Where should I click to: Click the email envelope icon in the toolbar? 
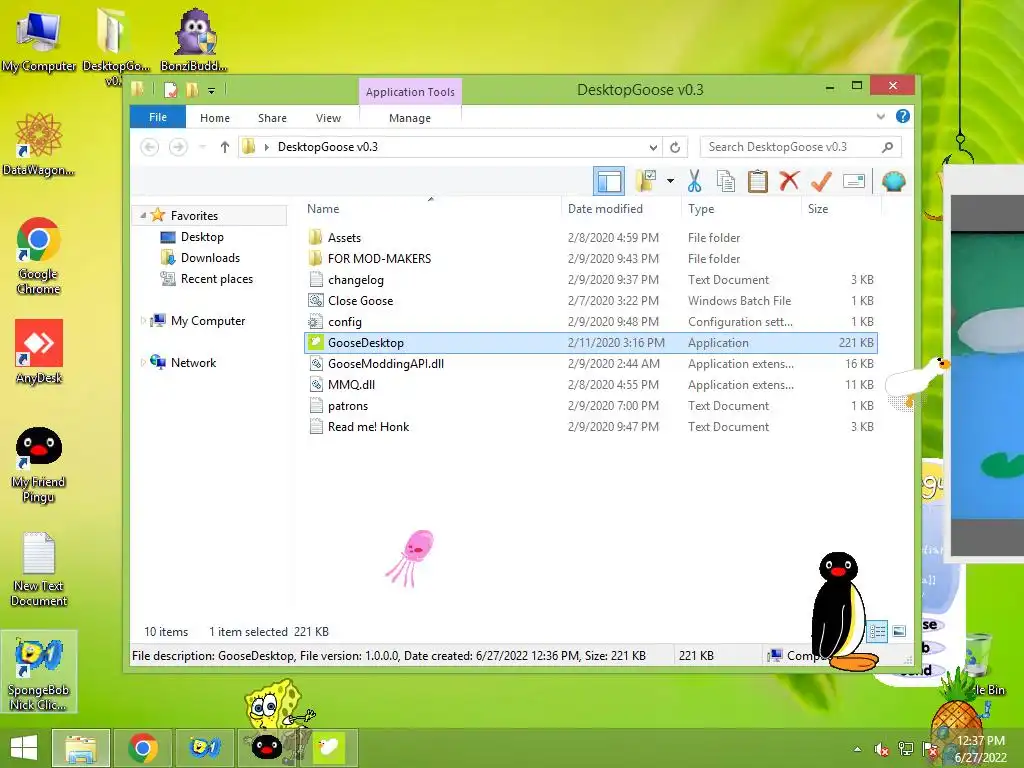tap(854, 181)
